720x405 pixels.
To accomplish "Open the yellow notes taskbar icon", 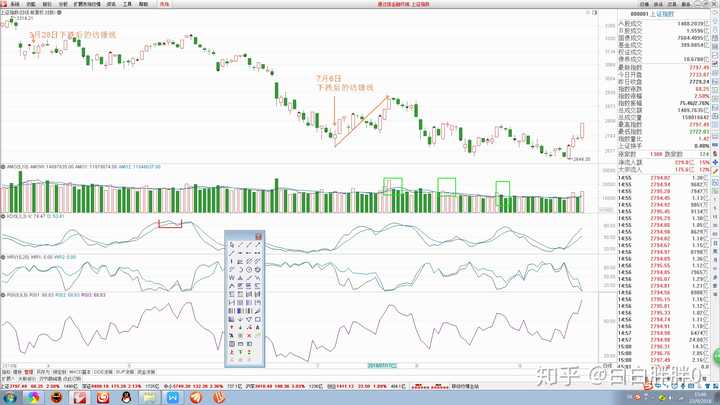I will tap(150, 398).
